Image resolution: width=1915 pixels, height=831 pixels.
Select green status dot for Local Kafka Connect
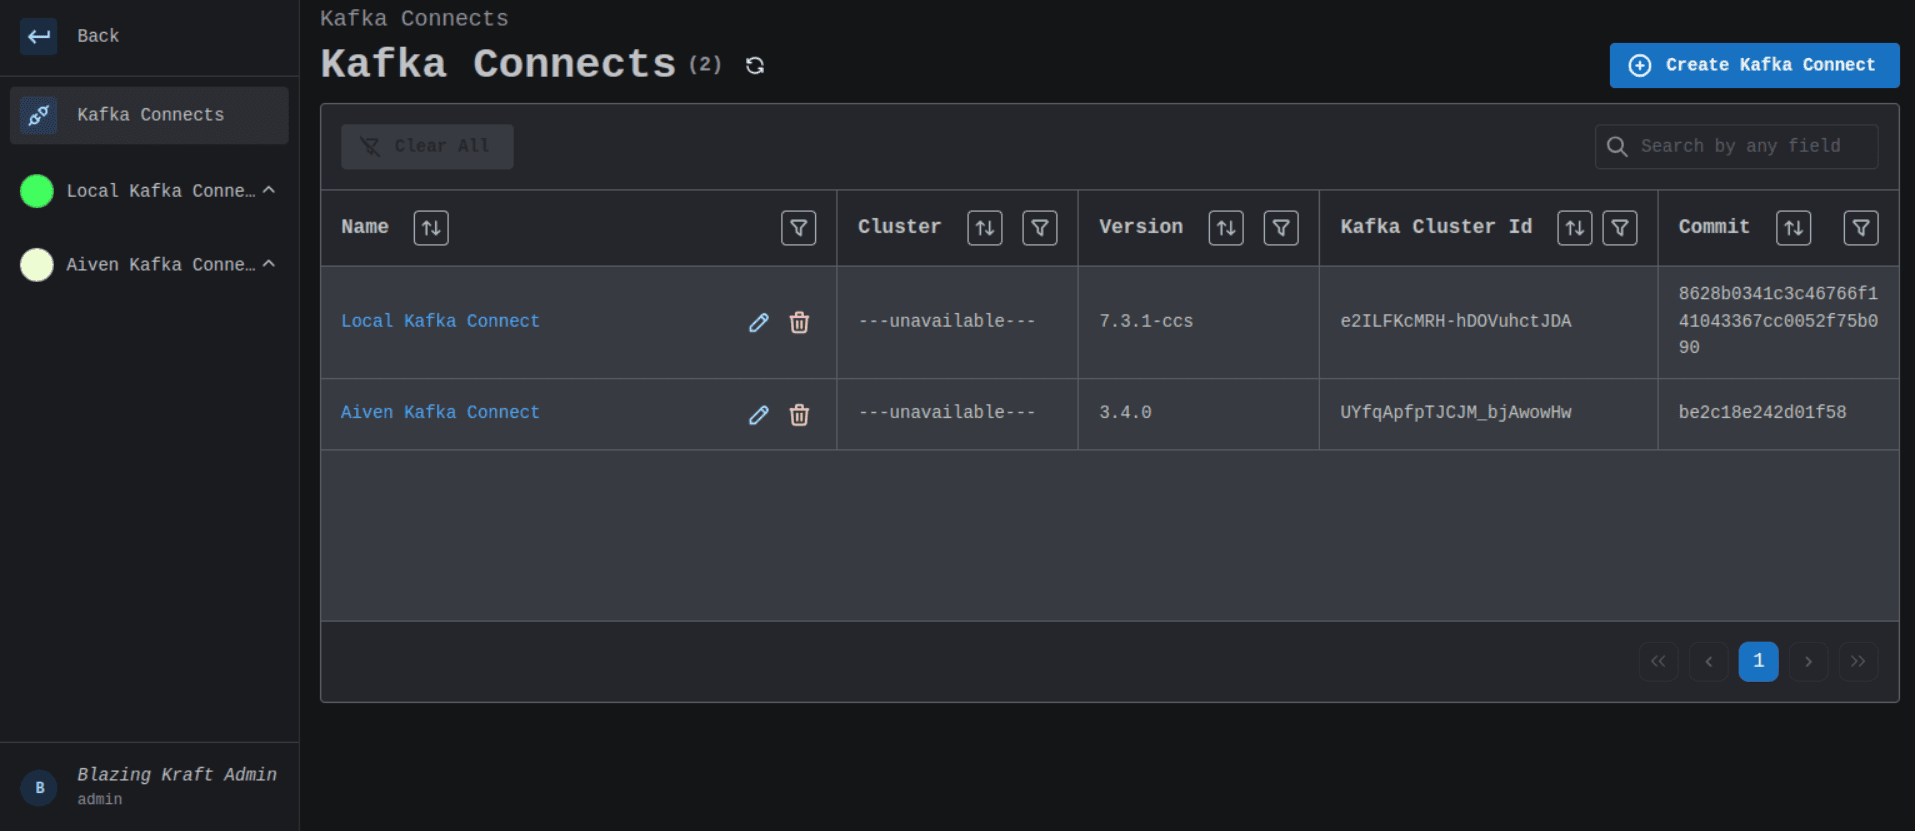37,191
